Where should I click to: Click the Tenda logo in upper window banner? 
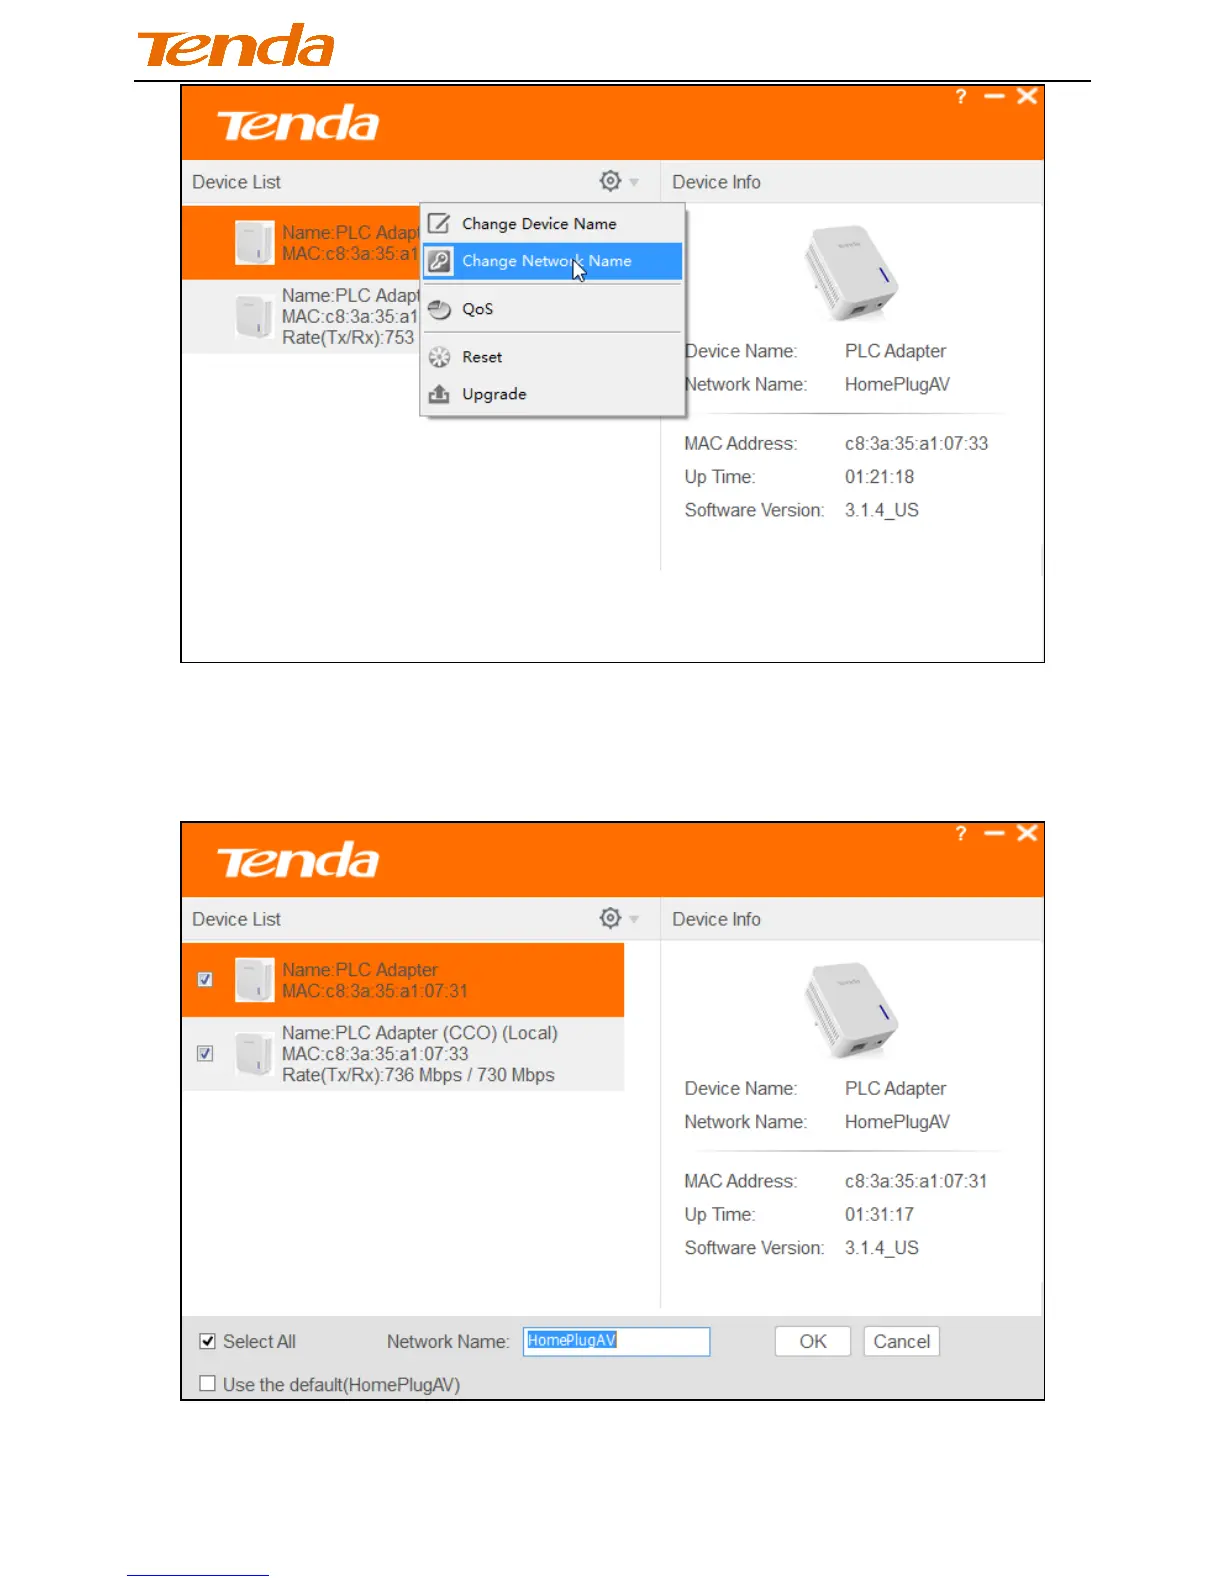[298, 124]
